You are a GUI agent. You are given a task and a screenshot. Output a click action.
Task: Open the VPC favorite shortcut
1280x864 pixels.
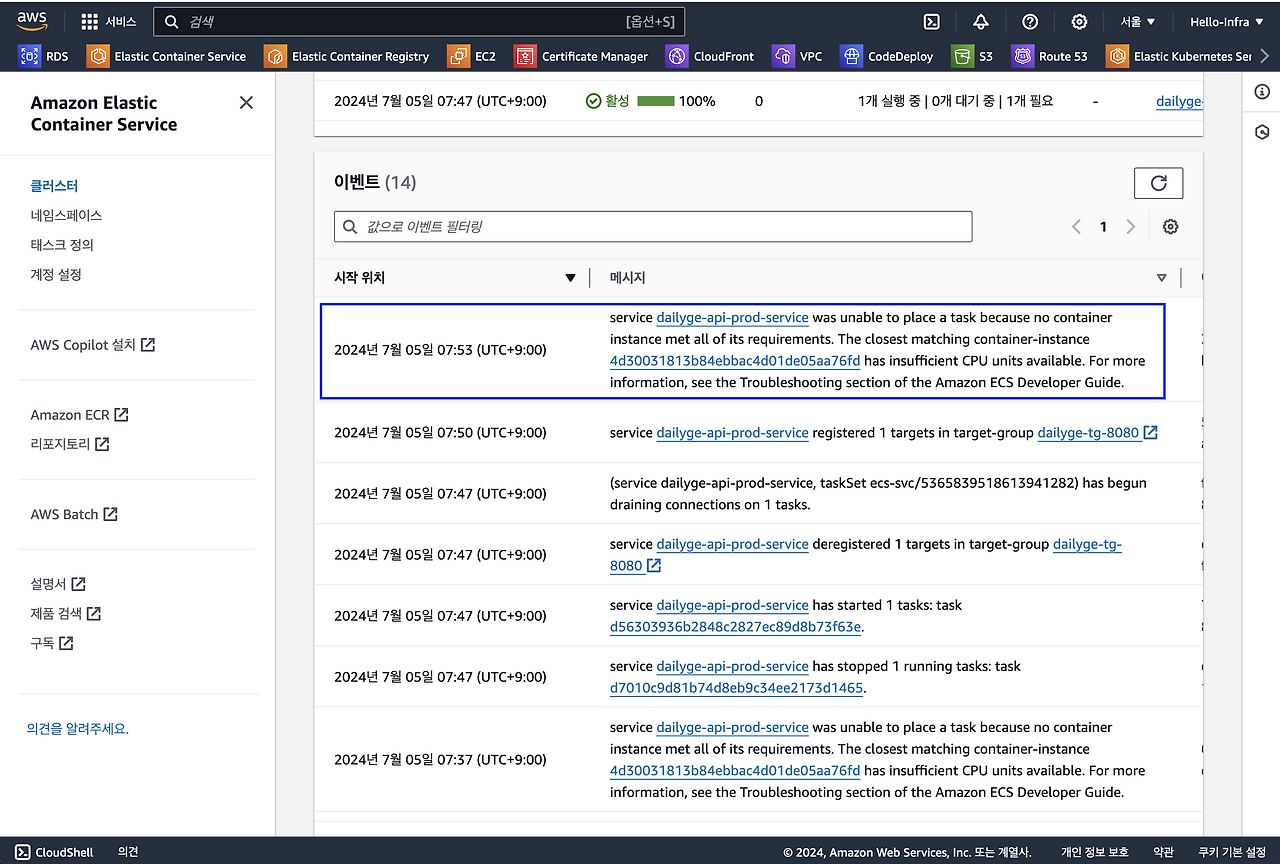pos(797,56)
